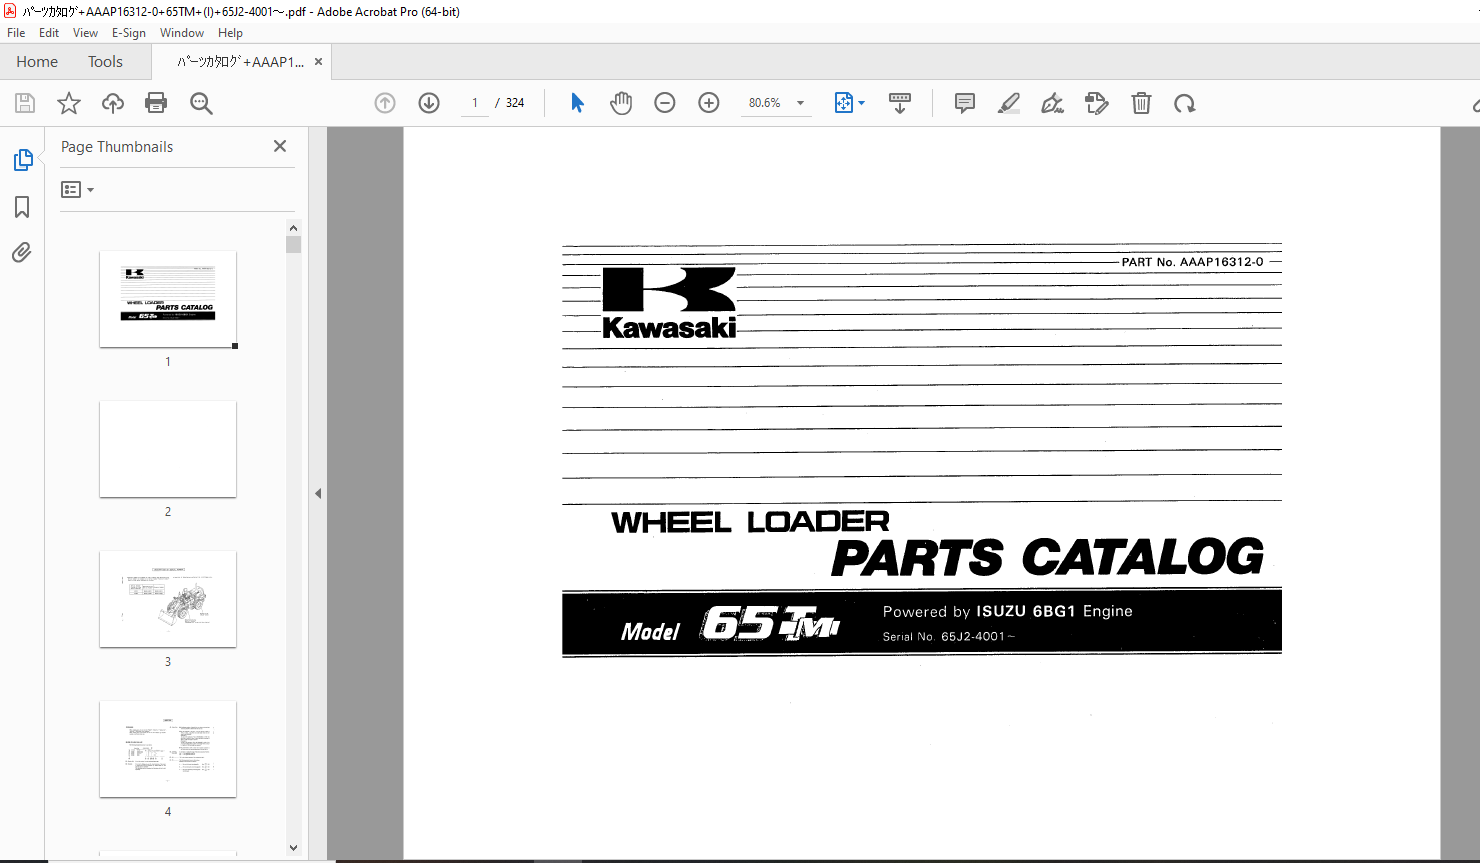1480x863 pixels.
Task: Click the Serial No. 65J2-4001 text
Action: click(948, 636)
